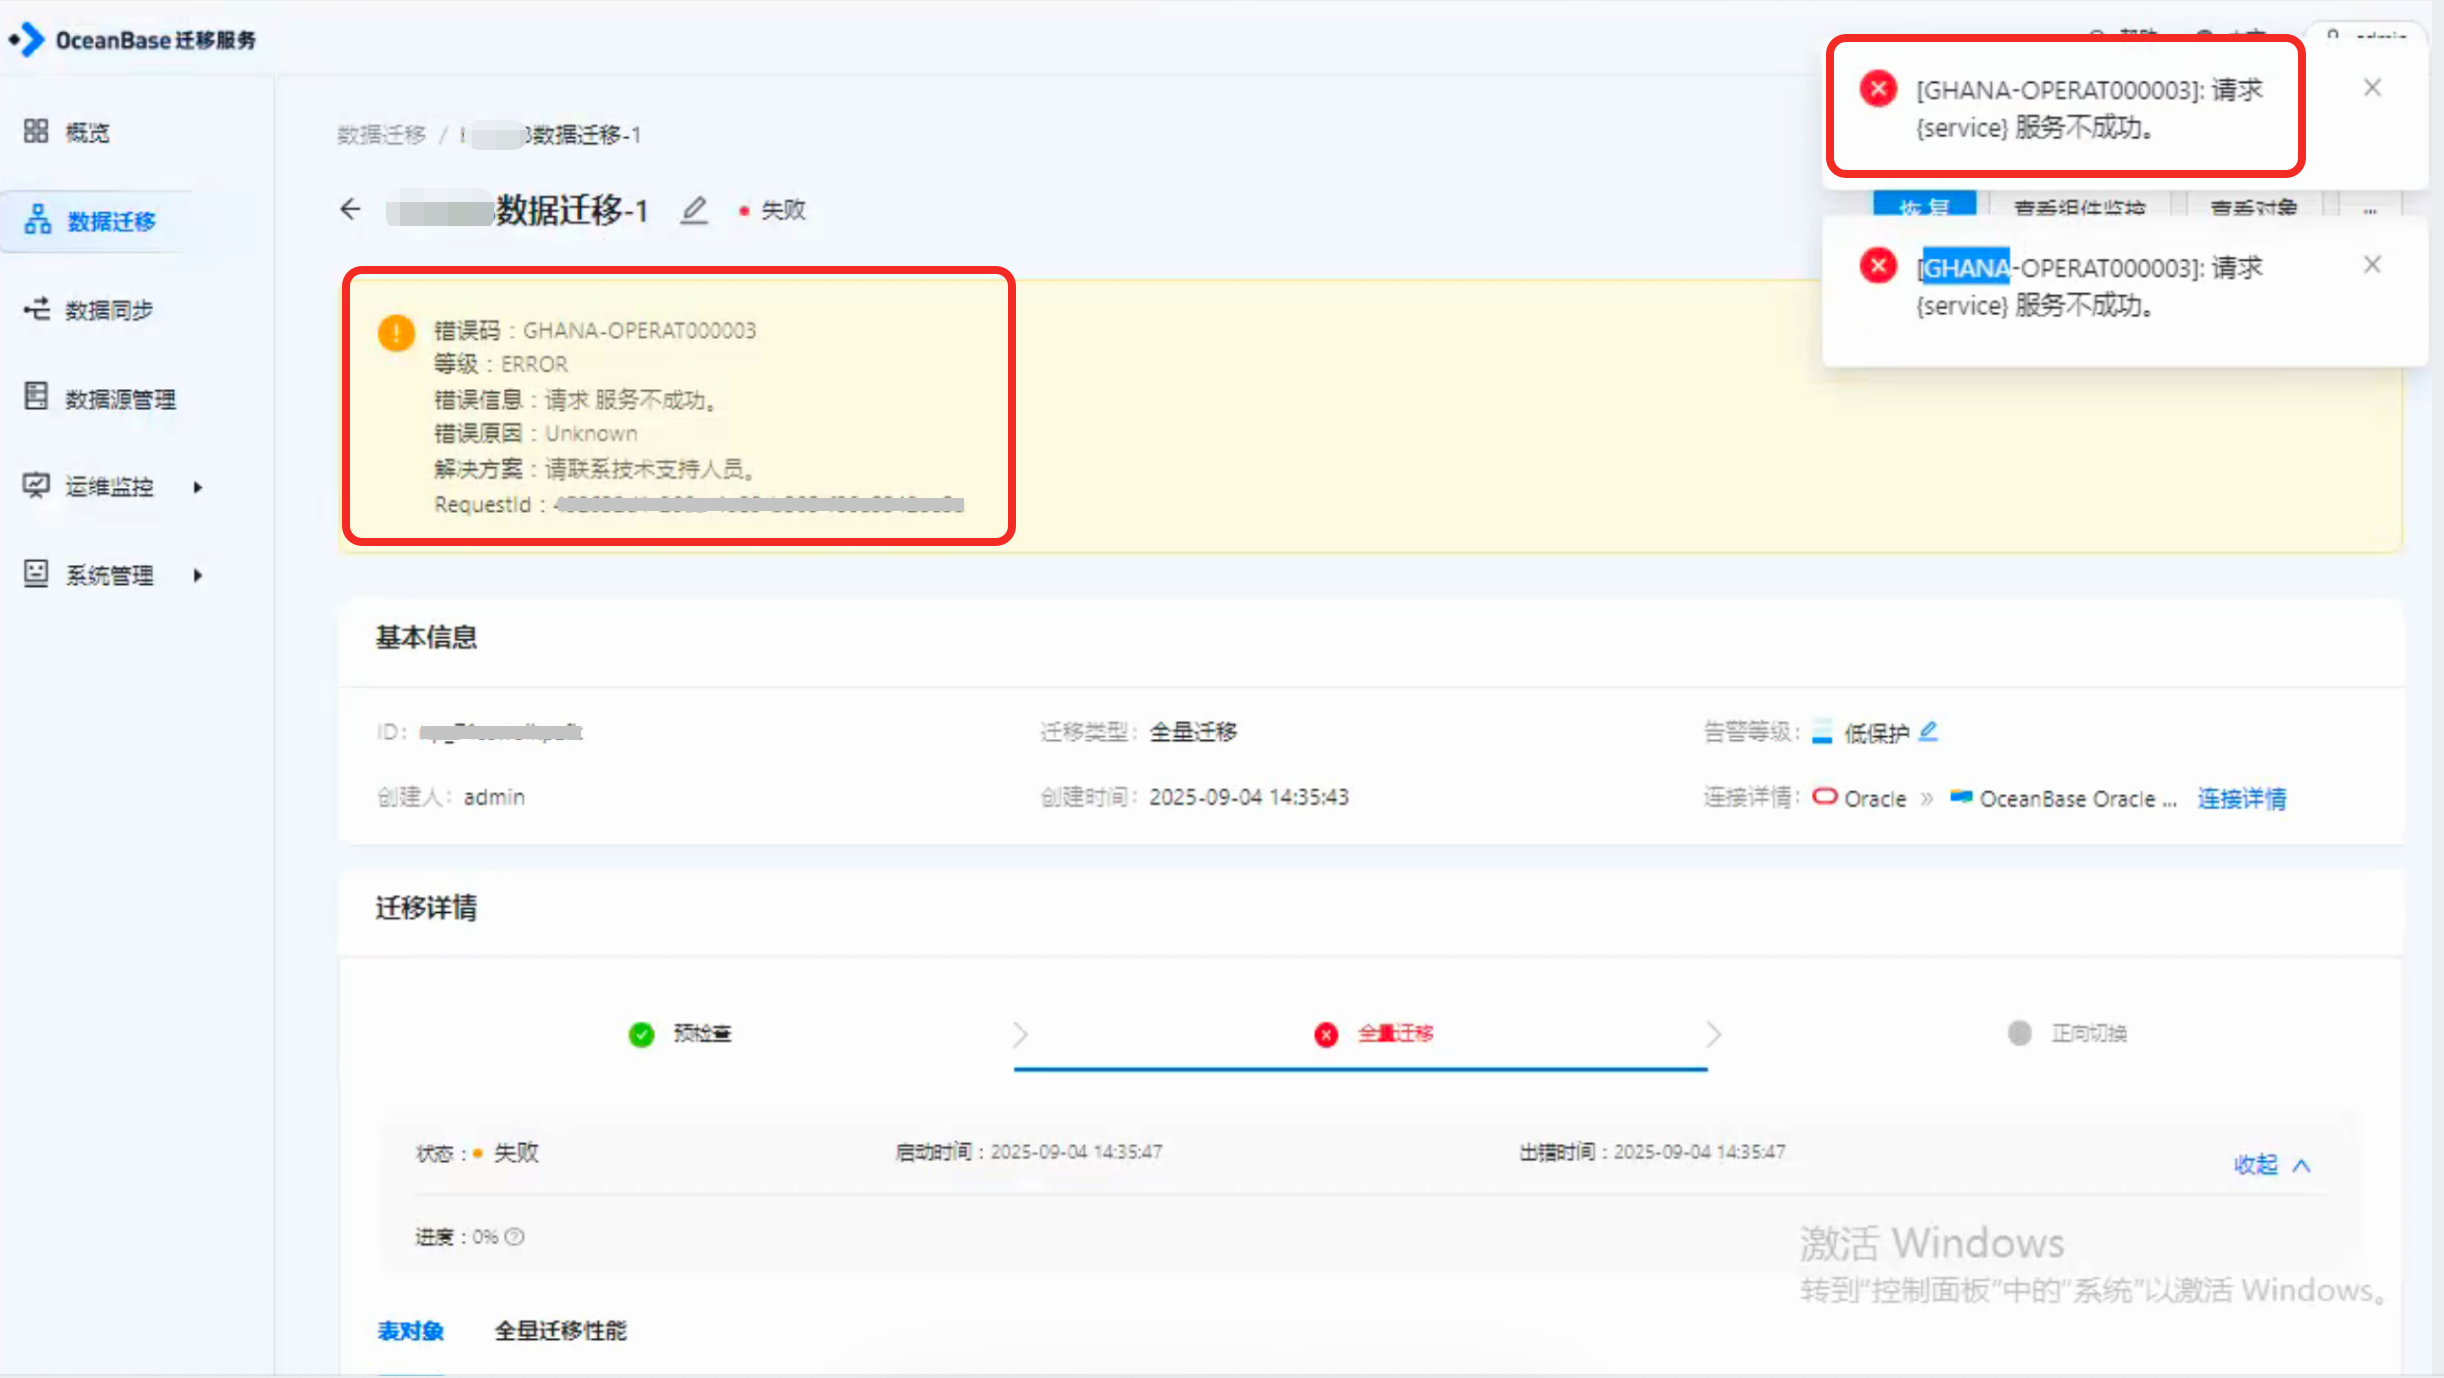Edit the 告警等级 alarm level pencil
The height and width of the screenshot is (1378, 2444).
pyautogui.click(x=1929, y=732)
